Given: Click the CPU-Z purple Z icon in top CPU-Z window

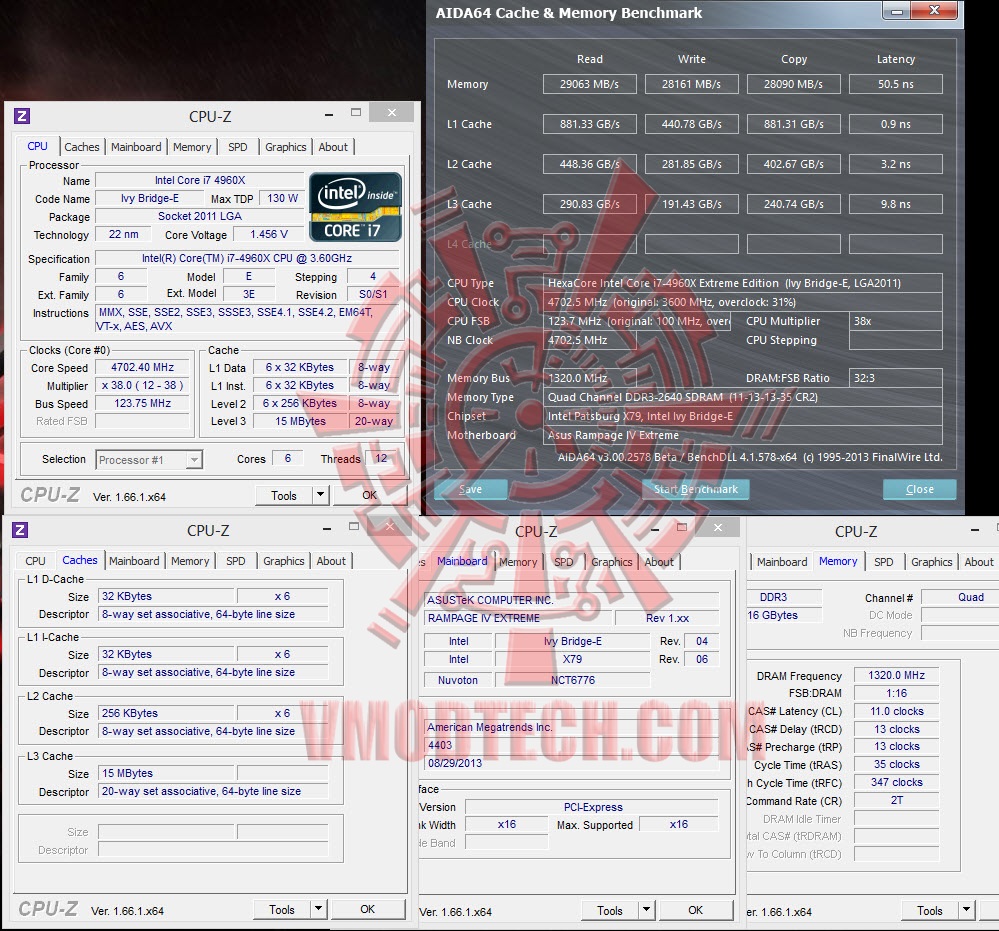Looking at the screenshot, I should point(22,115).
